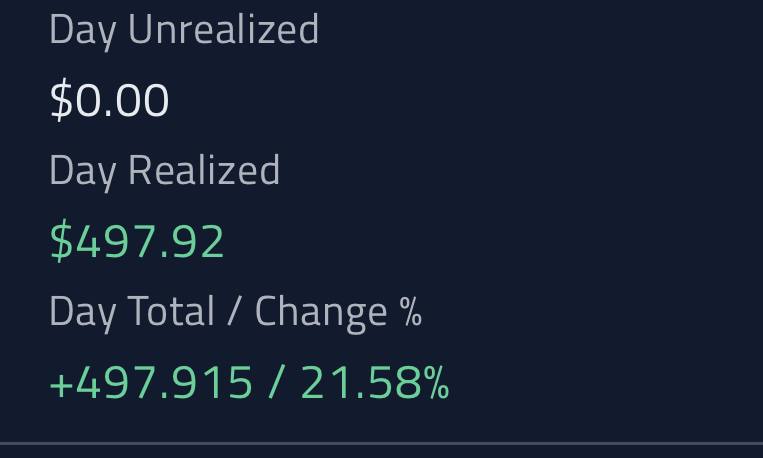The width and height of the screenshot is (763, 458).
Task: Tap the word Realized in Day Realized
Action: [x=204, y=171]
